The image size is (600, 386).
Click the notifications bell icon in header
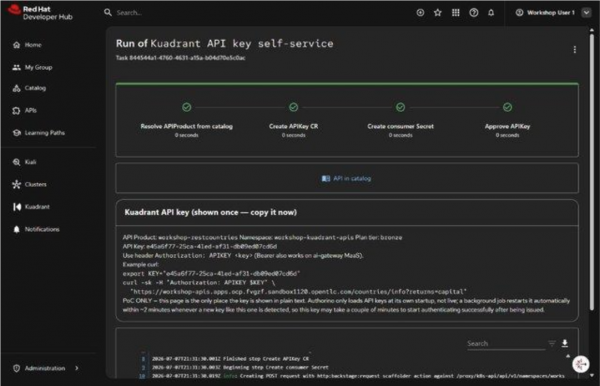(x=491, y=13)
